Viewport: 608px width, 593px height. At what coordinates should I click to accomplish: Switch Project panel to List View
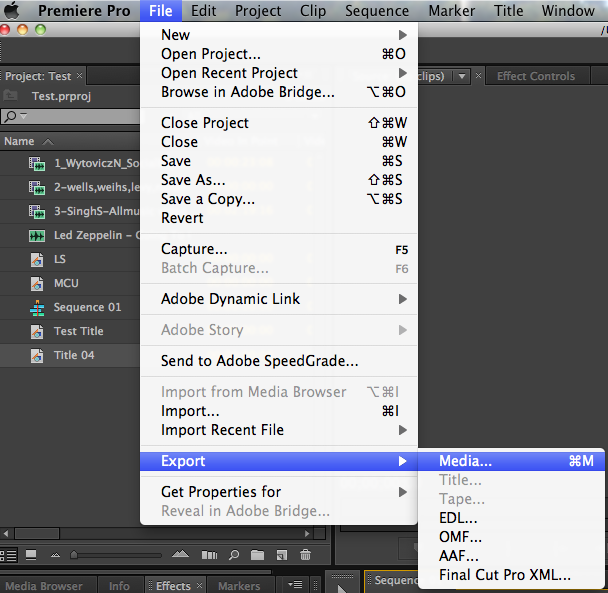(9, 555)
